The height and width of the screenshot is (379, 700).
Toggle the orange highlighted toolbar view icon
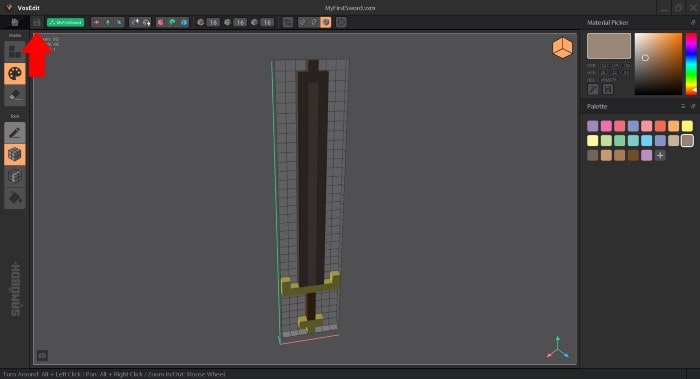coord(326,22)
